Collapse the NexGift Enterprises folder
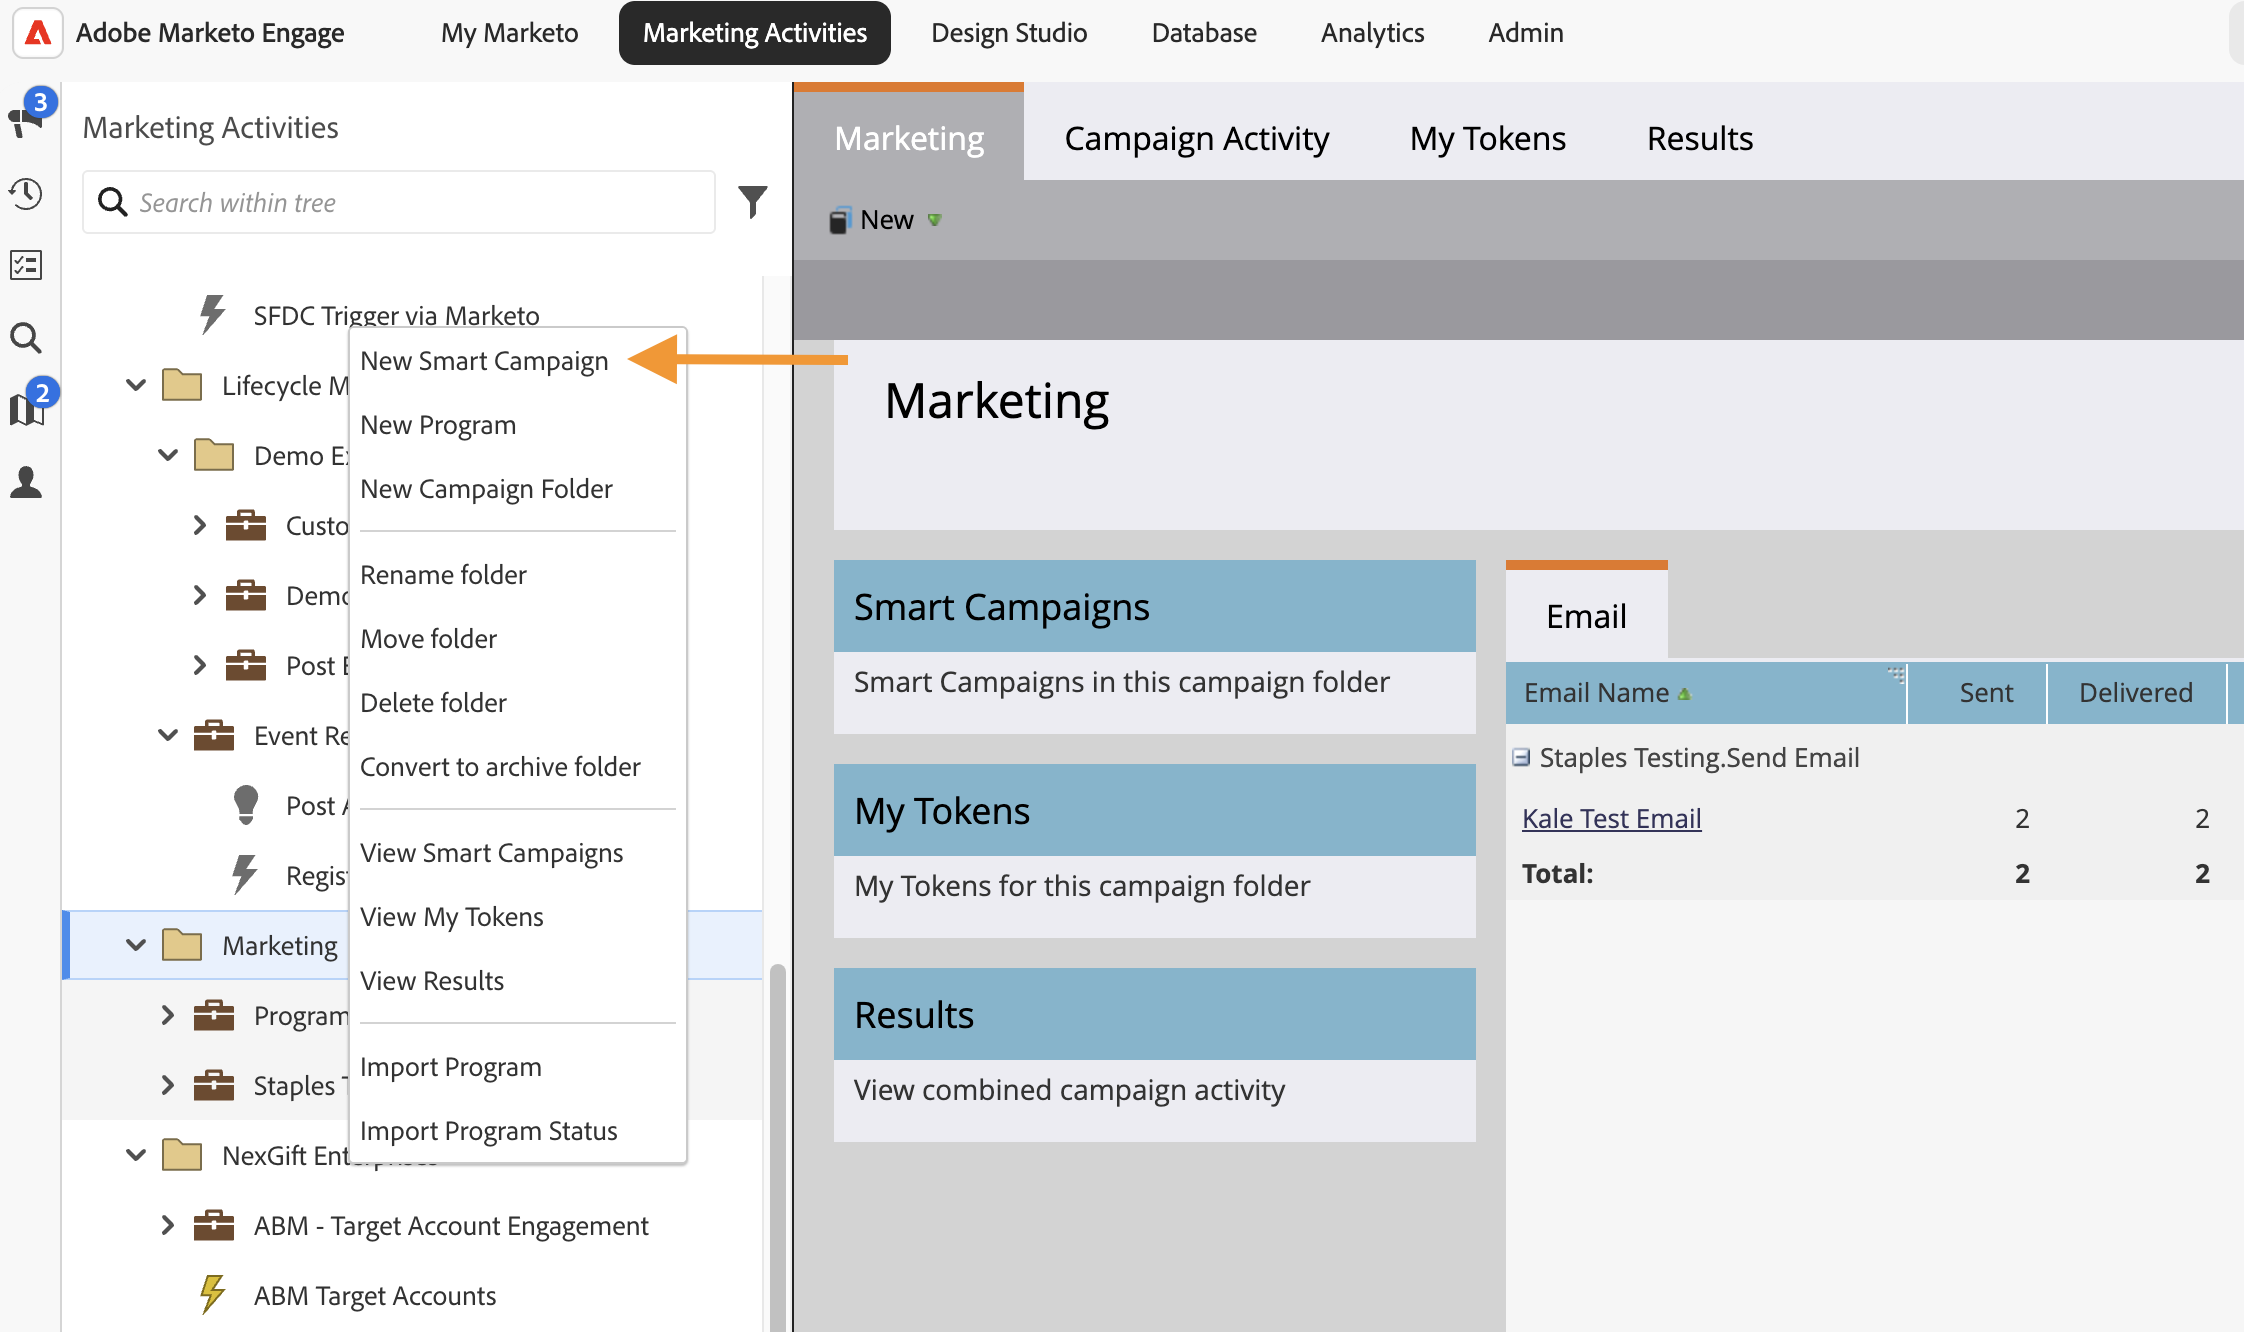 [x=136, y=1155]
